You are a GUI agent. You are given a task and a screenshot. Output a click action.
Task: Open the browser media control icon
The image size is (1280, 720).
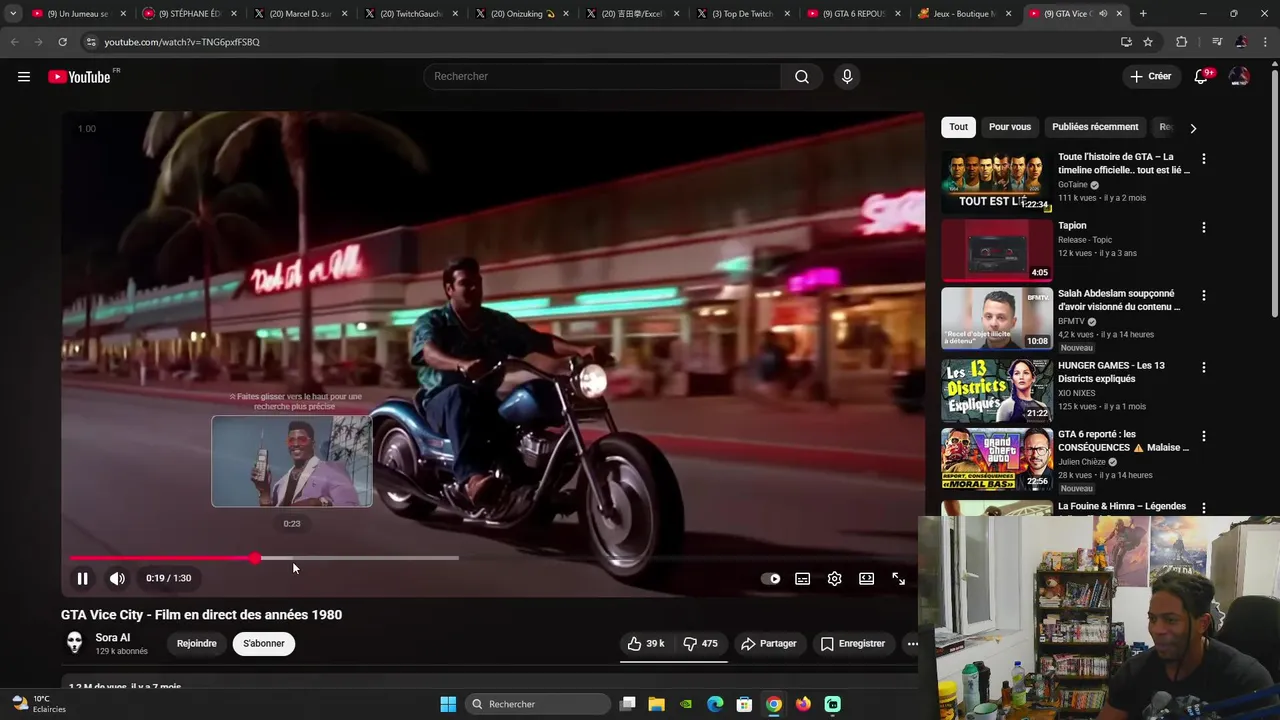[x=1217, y=42]
